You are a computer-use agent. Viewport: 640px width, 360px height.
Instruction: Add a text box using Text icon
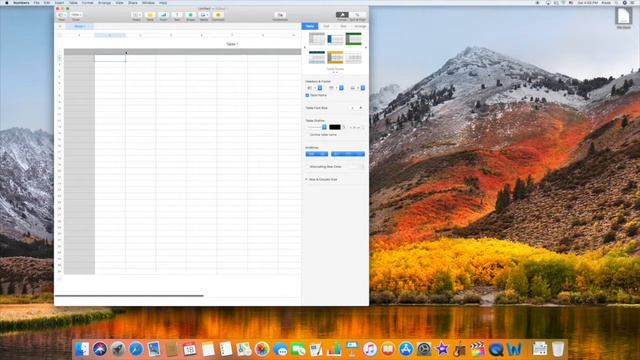(x=177, y=15)
